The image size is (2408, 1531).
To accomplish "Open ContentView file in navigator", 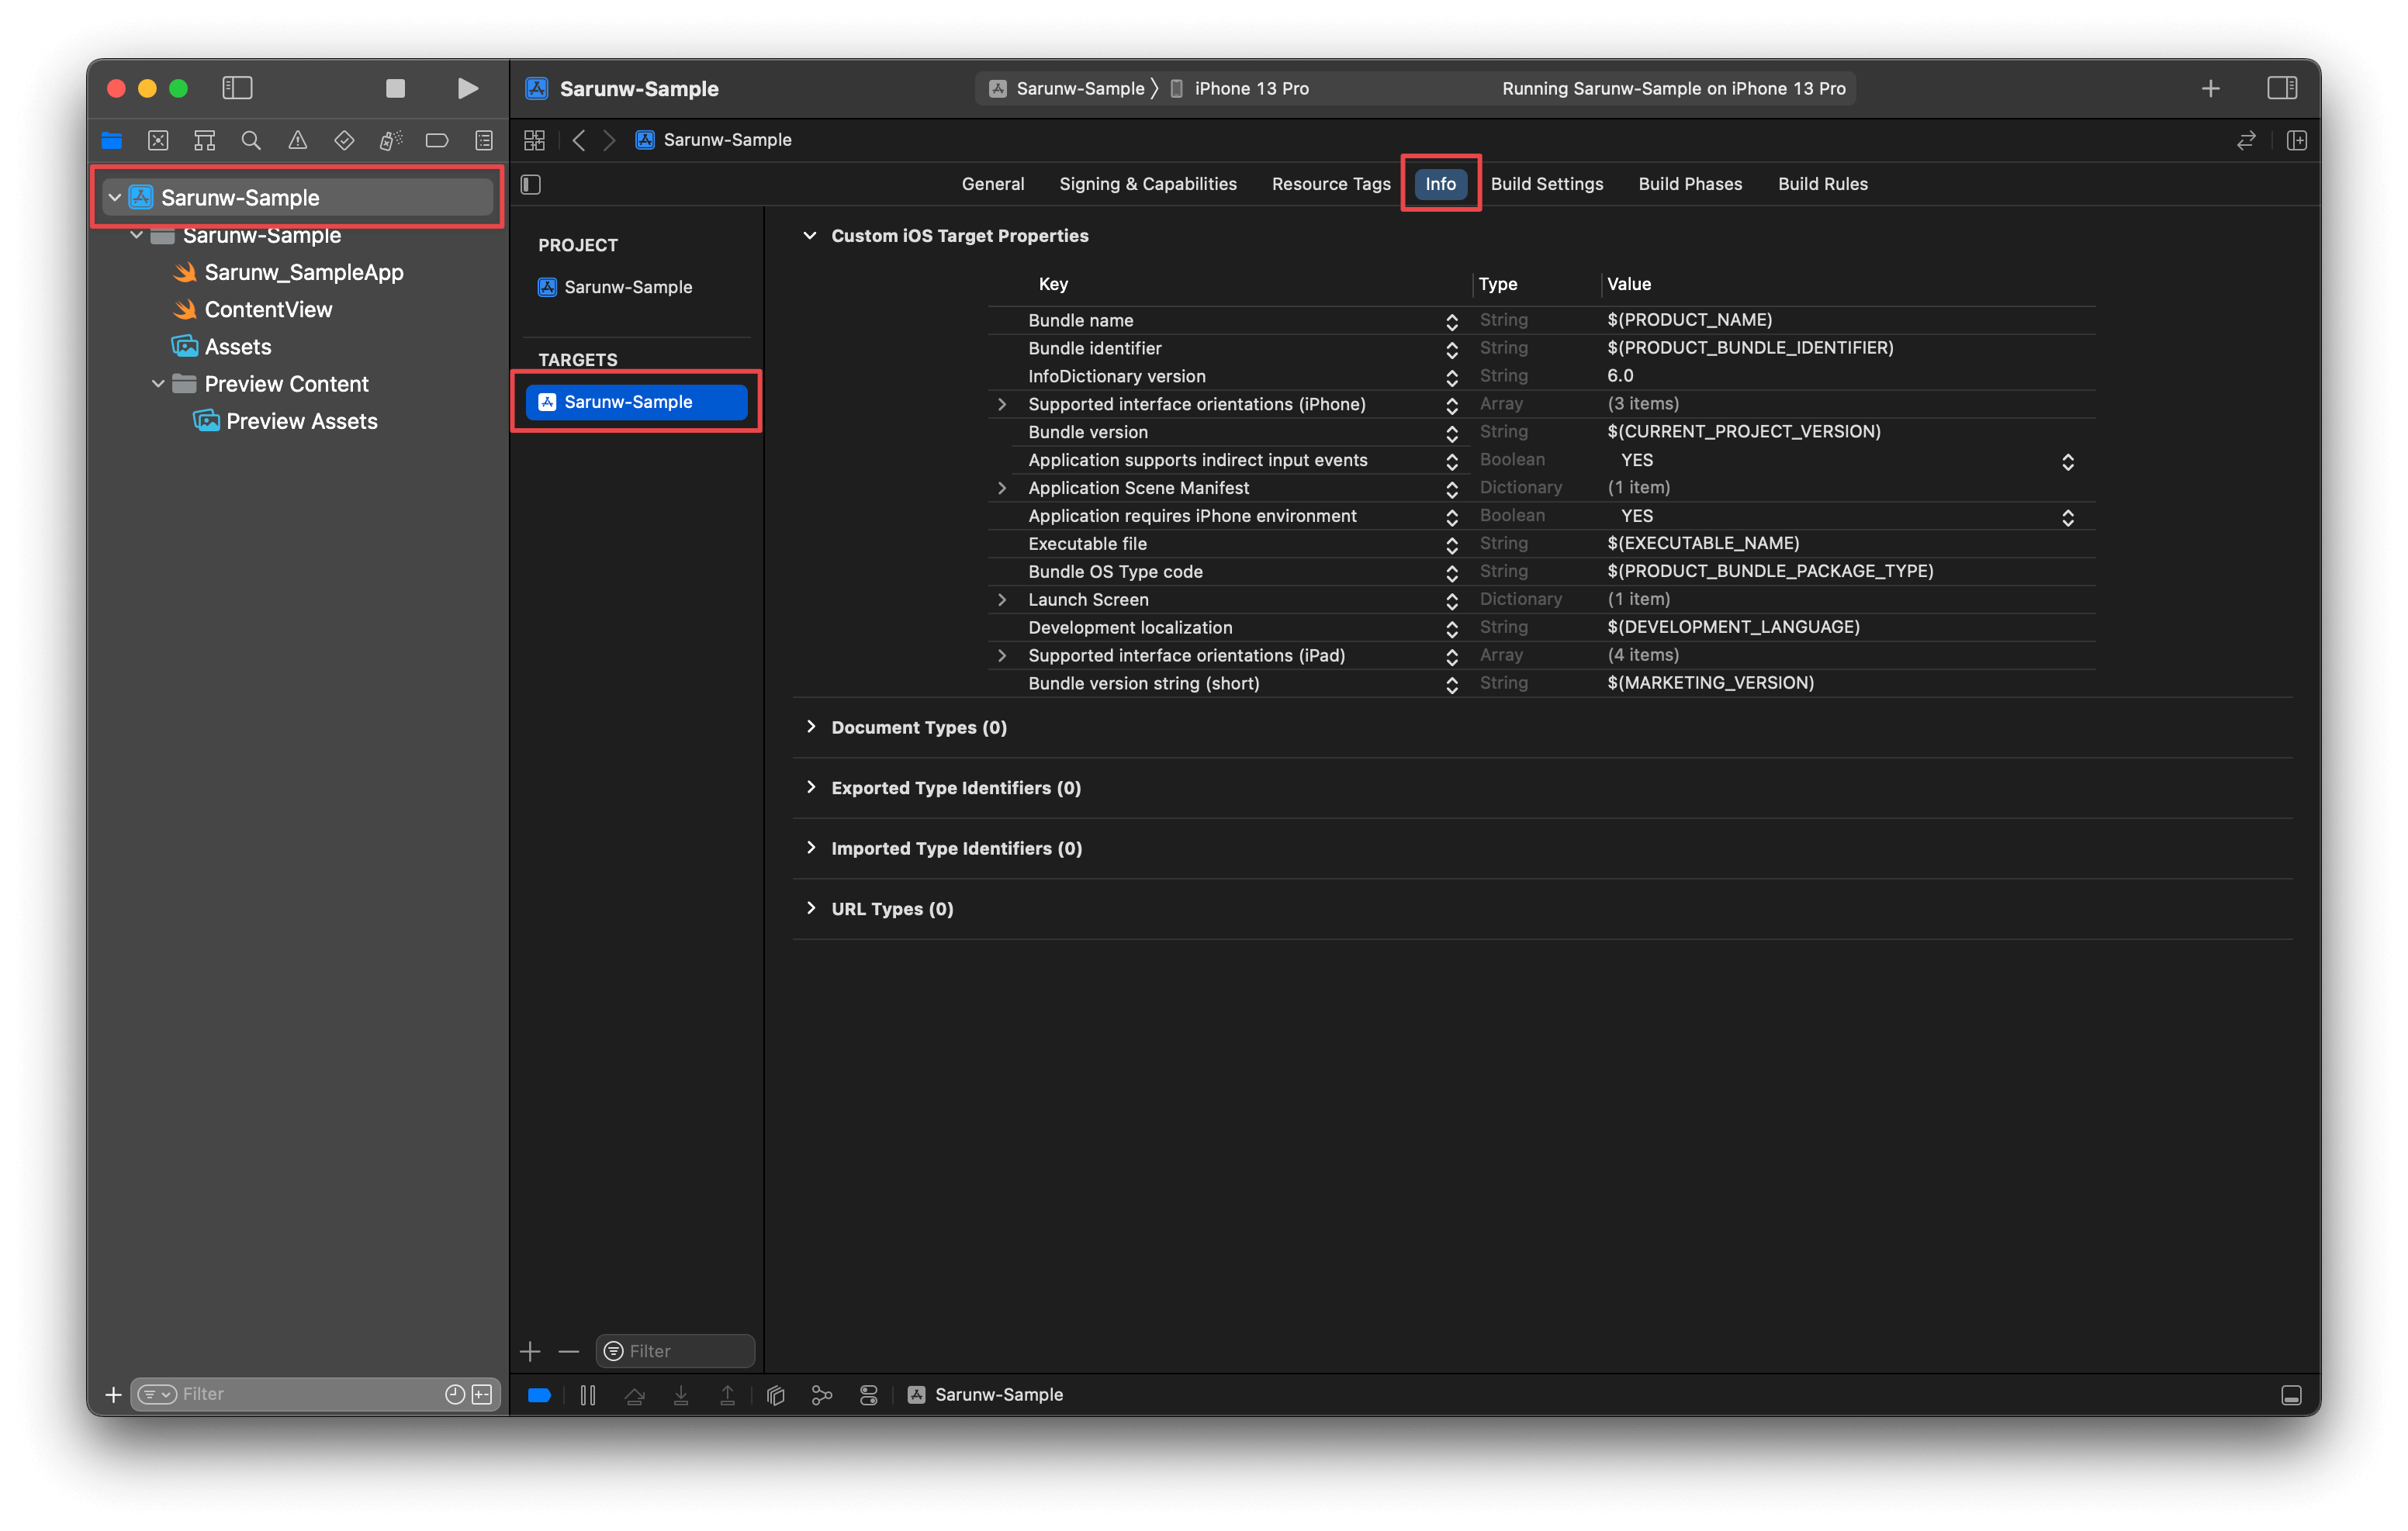I will [x=268, y=310].
